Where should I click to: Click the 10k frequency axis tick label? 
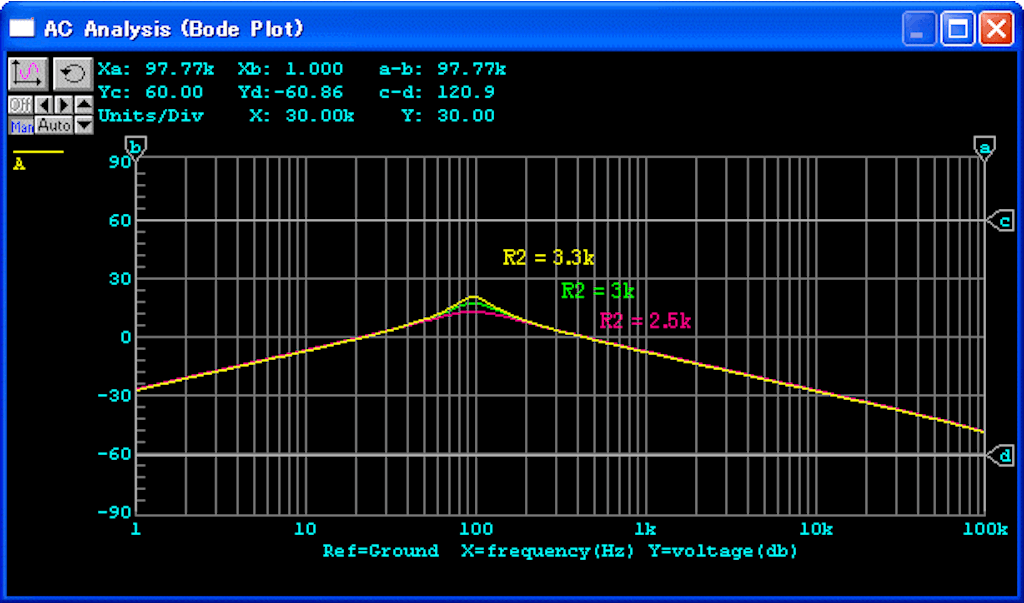(816, 529)
